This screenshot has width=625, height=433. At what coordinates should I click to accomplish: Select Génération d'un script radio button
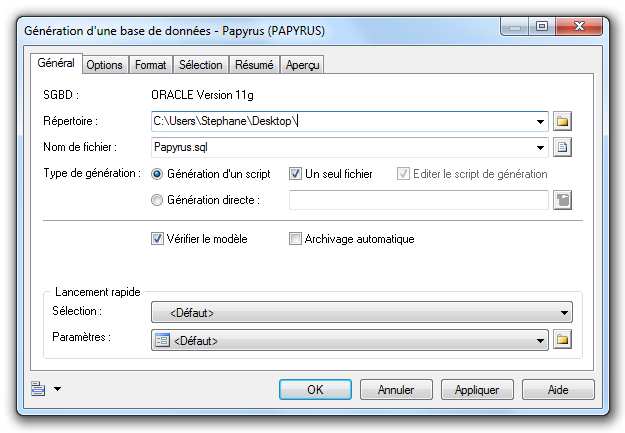(x=156, y=174)
